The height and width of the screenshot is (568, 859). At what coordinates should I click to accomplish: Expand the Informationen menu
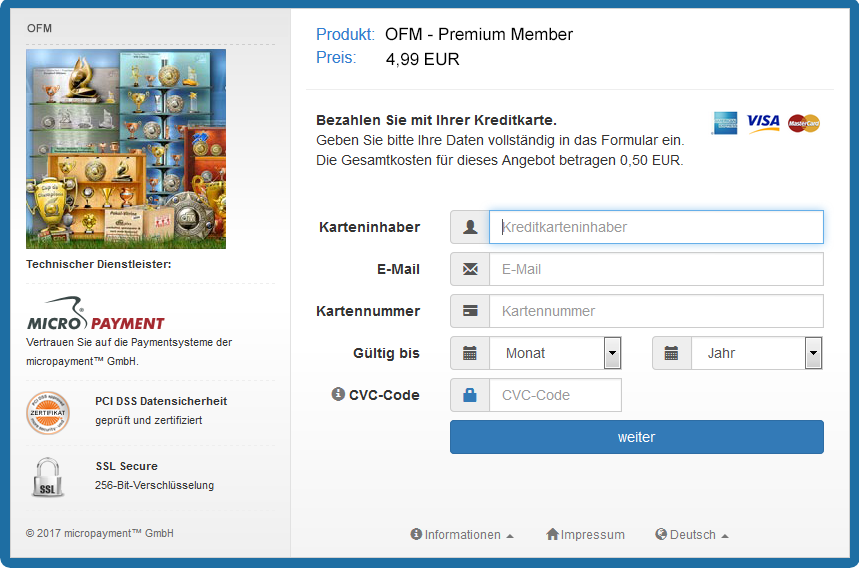click(462, 535)
